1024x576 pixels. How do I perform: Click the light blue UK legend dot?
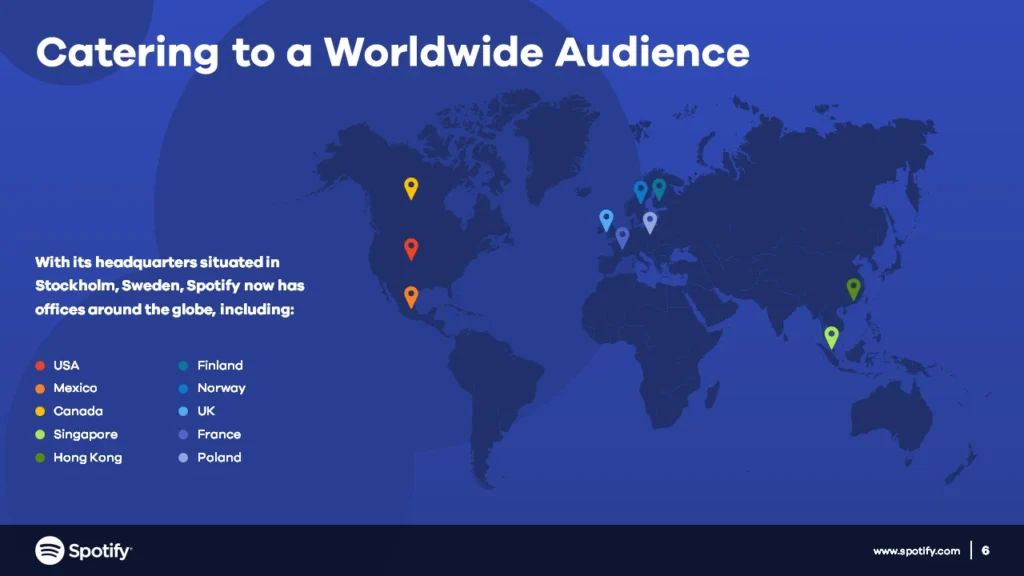[184, 411]
